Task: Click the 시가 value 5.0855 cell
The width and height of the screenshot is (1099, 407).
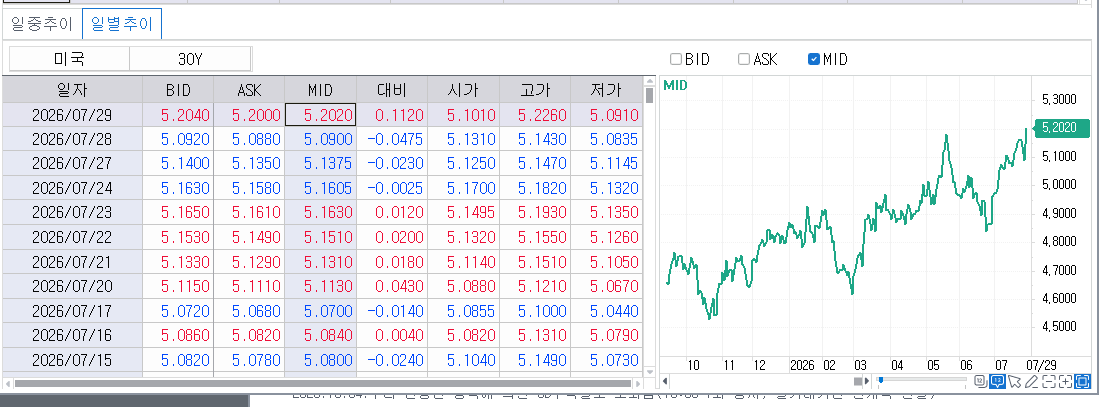Action: tap(463, 311)
